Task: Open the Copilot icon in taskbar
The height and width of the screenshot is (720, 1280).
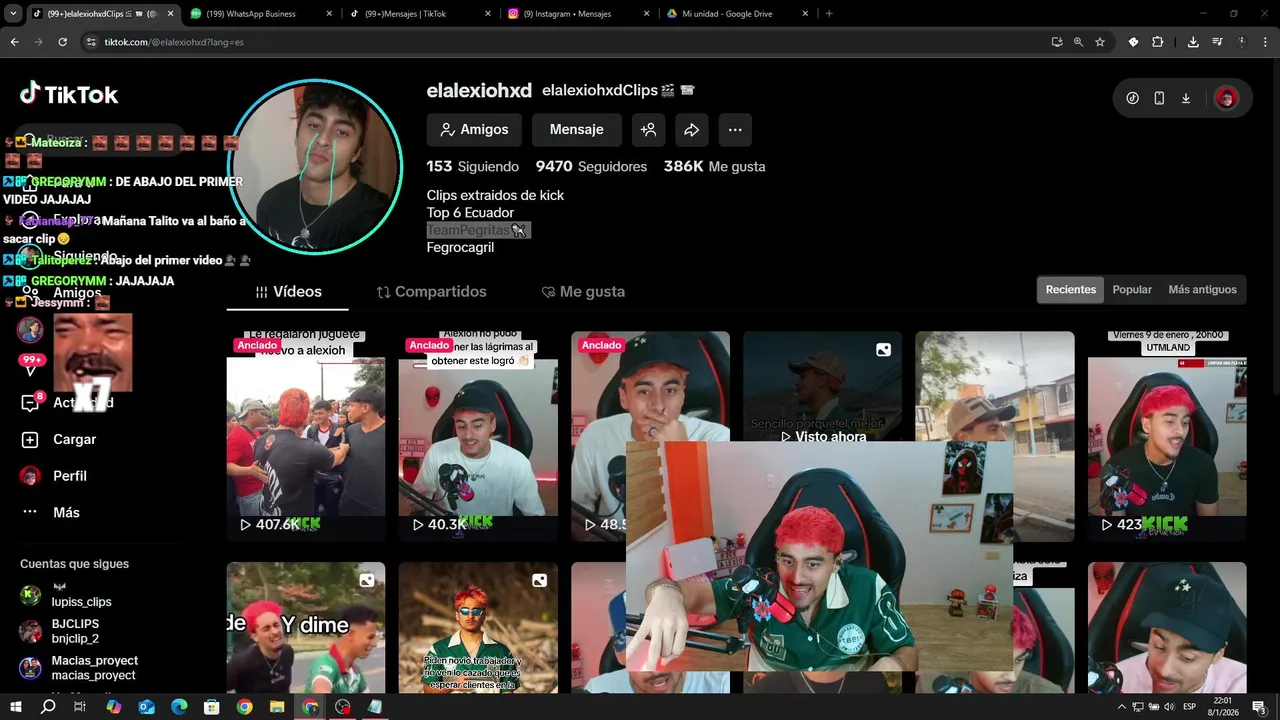Action: [113, 707]
